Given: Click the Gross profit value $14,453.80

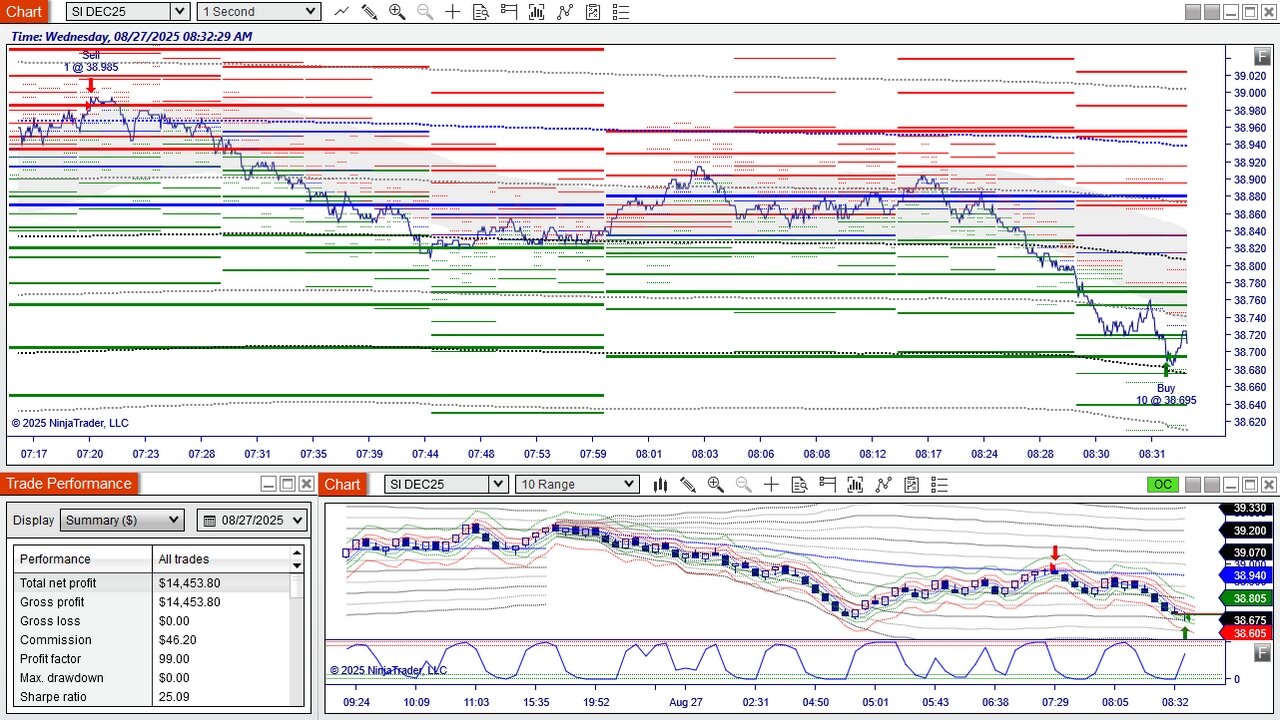Looking at the screenshot, I should (x=191, y=602).
